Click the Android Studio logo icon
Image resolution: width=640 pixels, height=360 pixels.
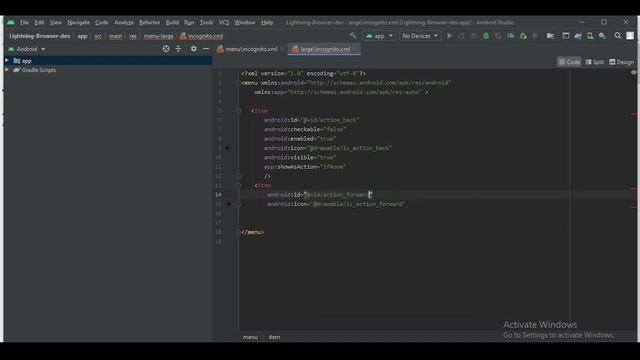click(x=11, y=22)
